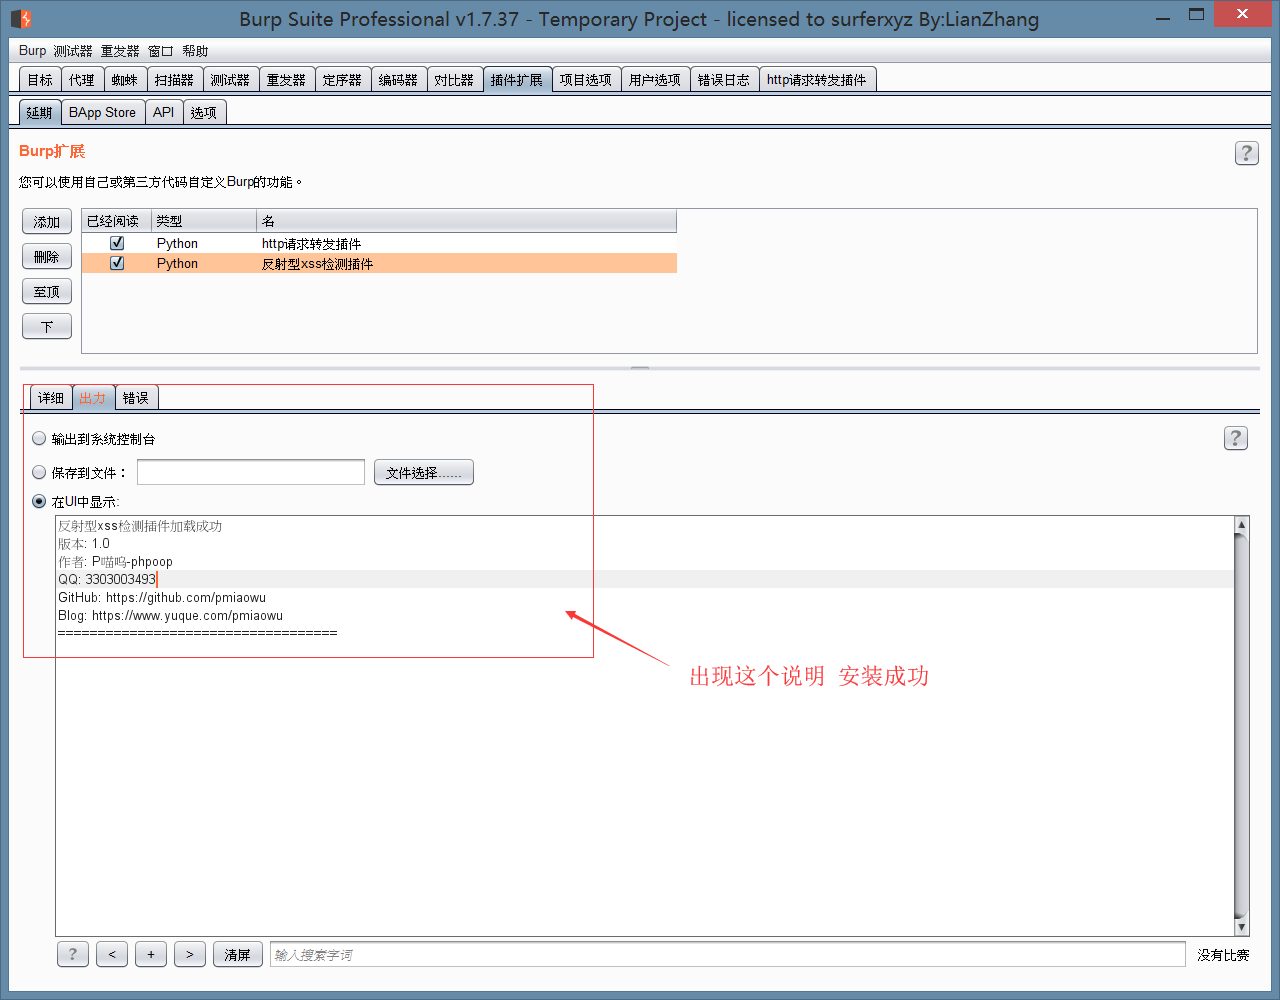
Task: Move extension to top with 至顶 button
Action: (47, 292)
